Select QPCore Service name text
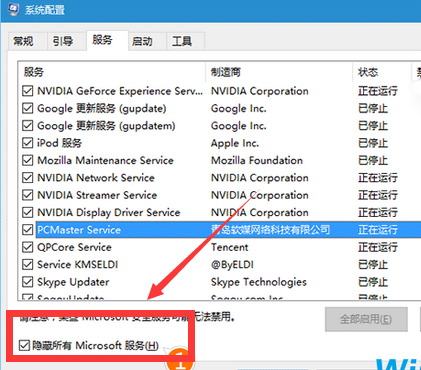 tap(74, 247)
